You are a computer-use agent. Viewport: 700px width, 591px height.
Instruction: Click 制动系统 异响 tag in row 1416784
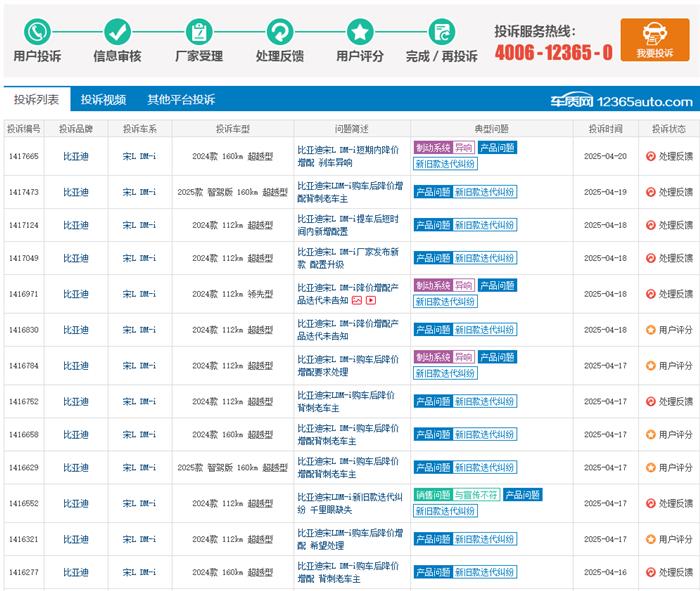(x=444, y=357)
